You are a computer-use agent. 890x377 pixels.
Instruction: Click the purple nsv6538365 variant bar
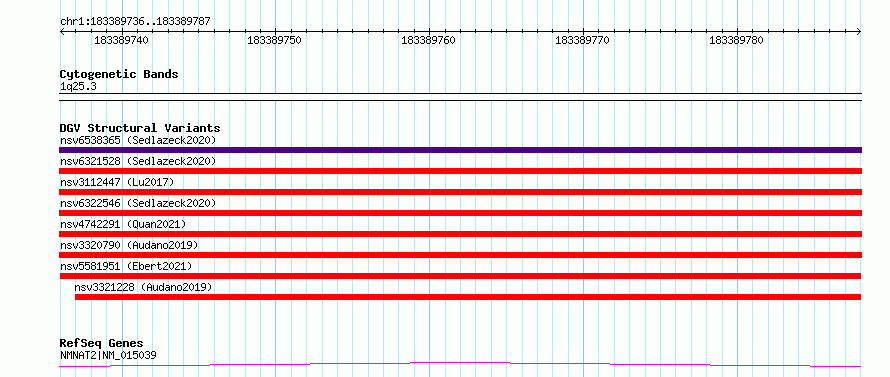(x=460, y=150)
